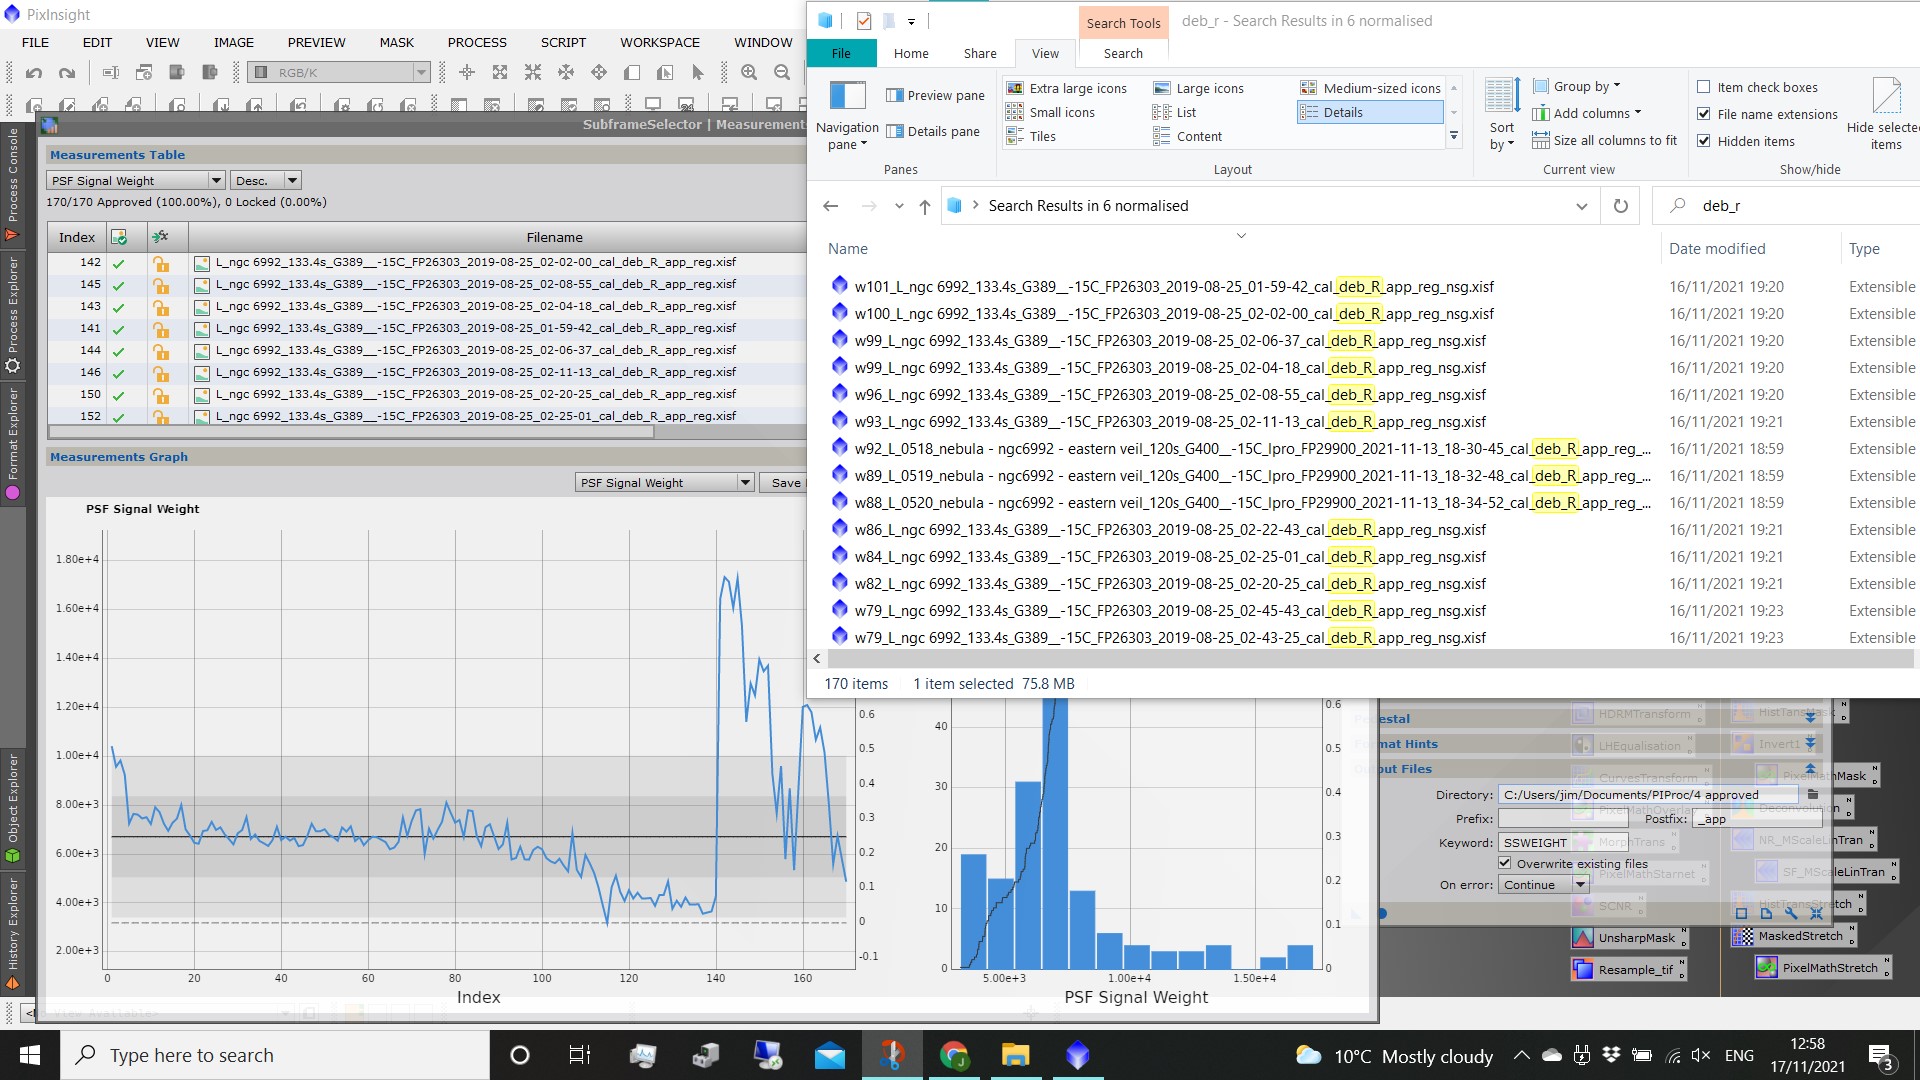Click the back navigation arrow in file browser

click(x=831, y=206)
